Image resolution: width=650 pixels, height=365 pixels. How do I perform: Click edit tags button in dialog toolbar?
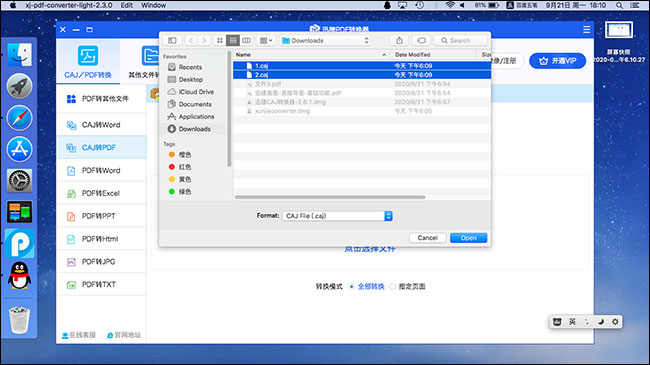pyautogui.click(x=422, y=40)
